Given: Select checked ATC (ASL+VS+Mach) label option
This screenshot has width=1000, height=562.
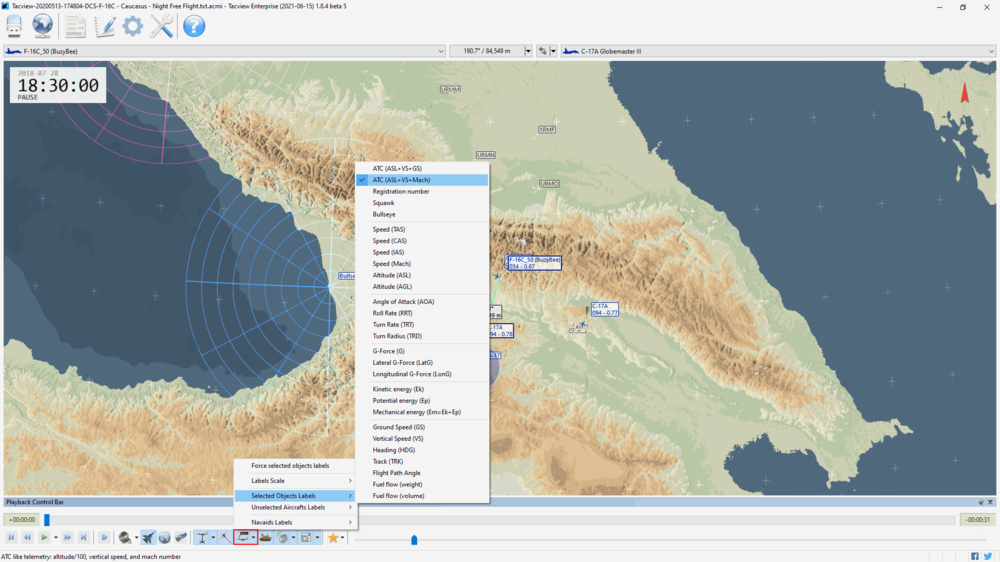Looking at the screenshot, I should click(x=401, y=180).
